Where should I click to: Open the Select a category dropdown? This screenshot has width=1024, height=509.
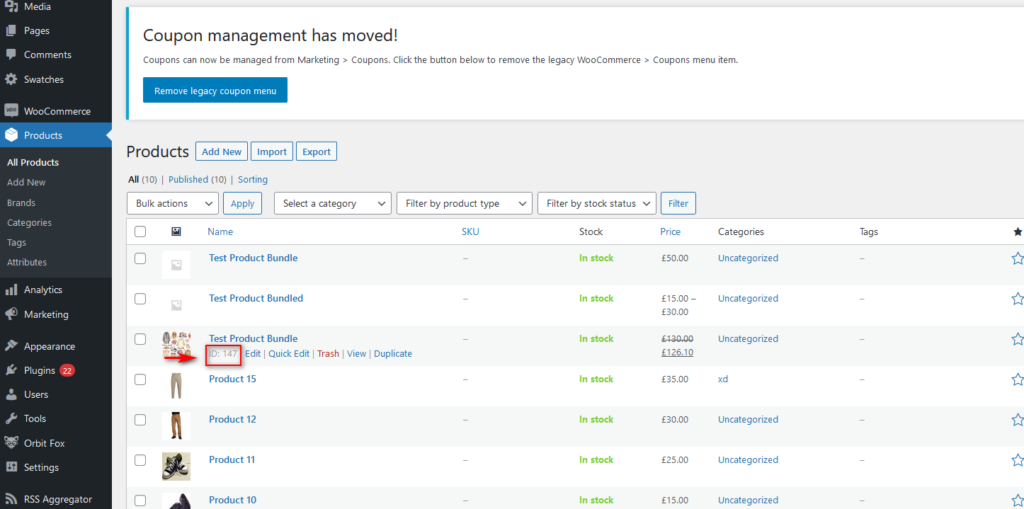coord(332,203)
